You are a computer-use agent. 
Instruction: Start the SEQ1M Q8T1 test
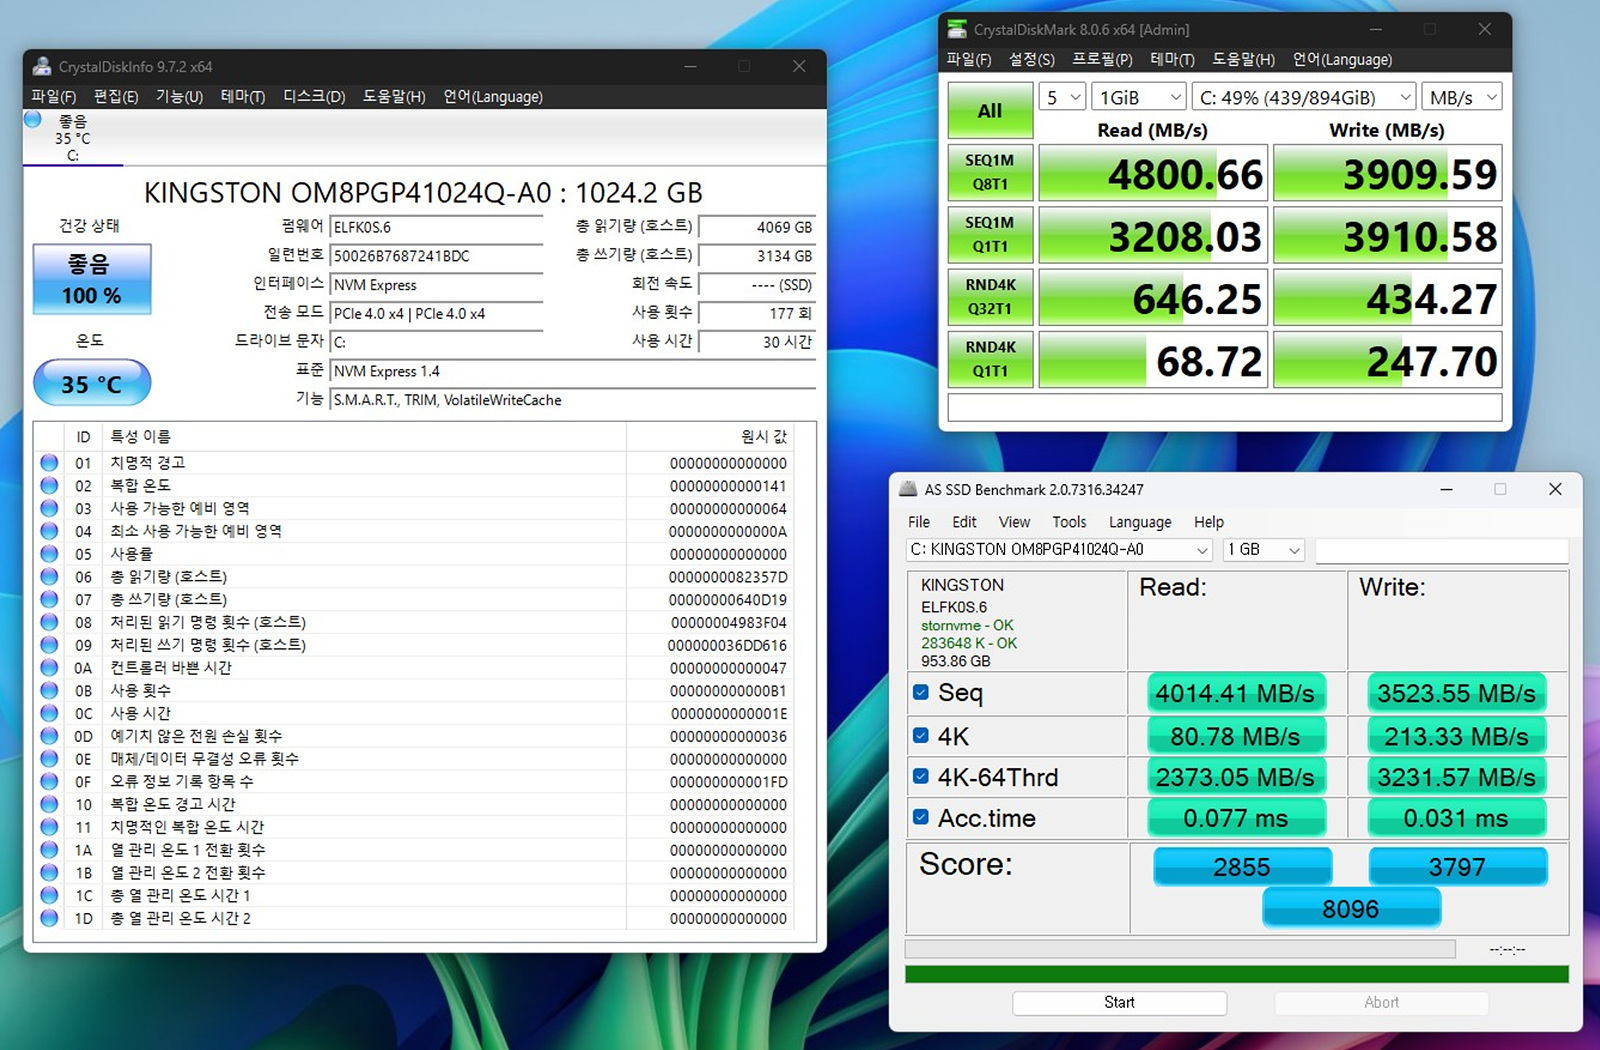pyautogui.click(x=990, y=172)
